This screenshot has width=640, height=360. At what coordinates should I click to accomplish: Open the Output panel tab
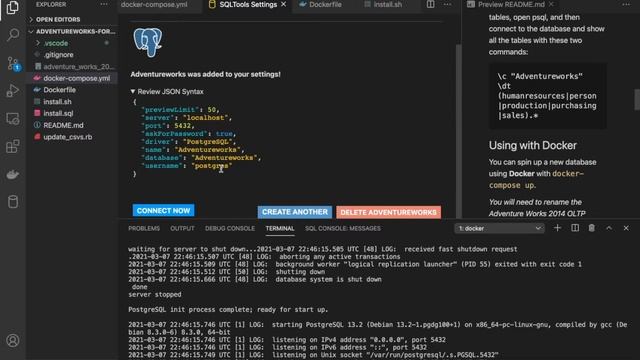click(182, 228)
